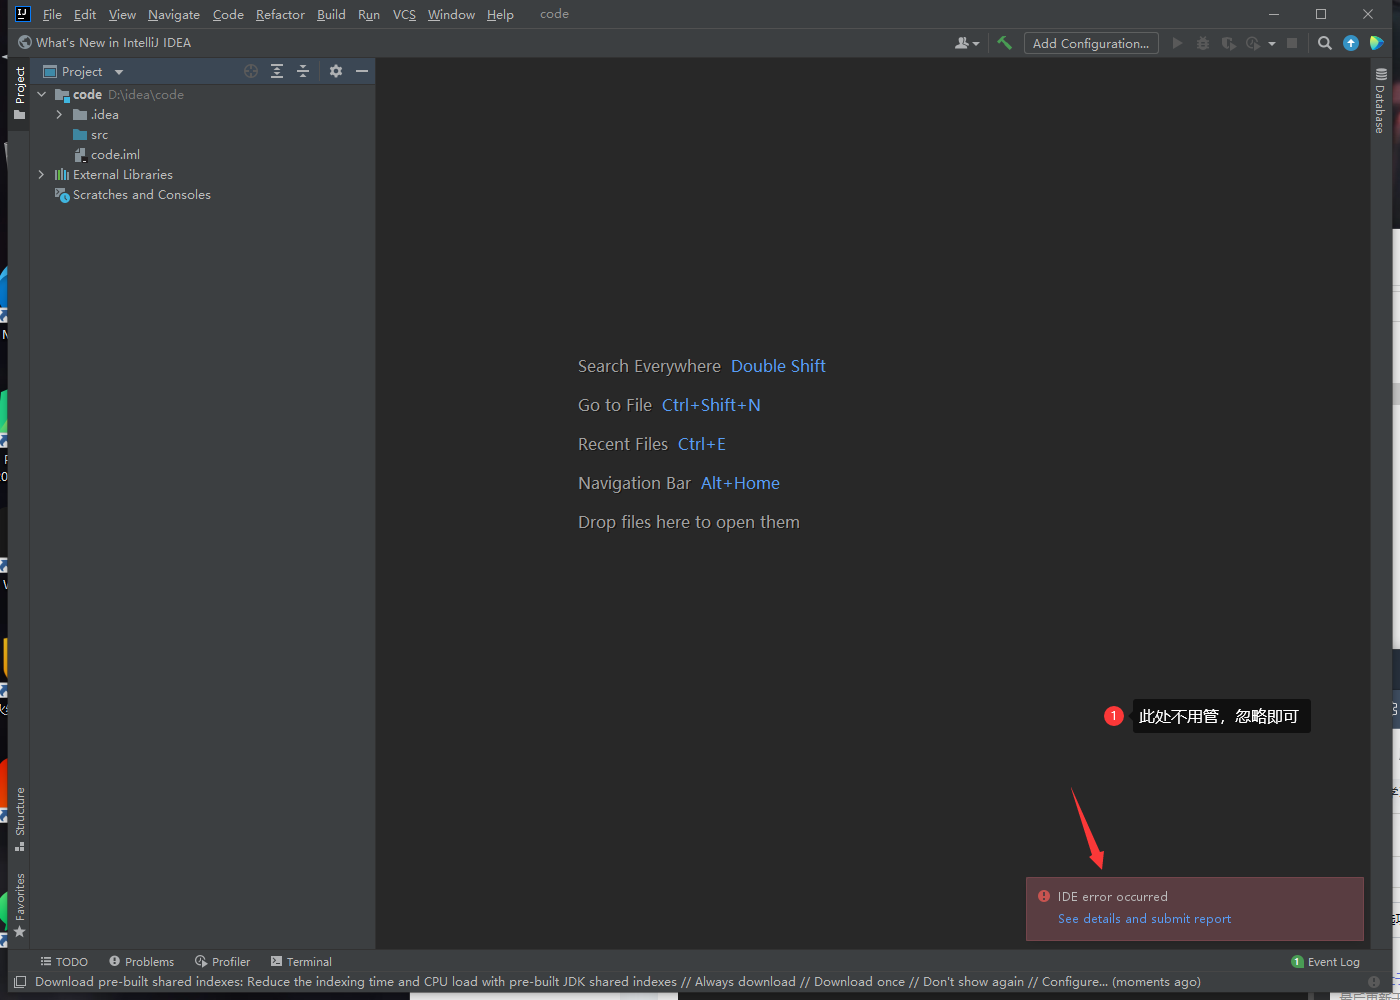
Task: Open the run options dropdown arrow
Action: point(1272,43)
